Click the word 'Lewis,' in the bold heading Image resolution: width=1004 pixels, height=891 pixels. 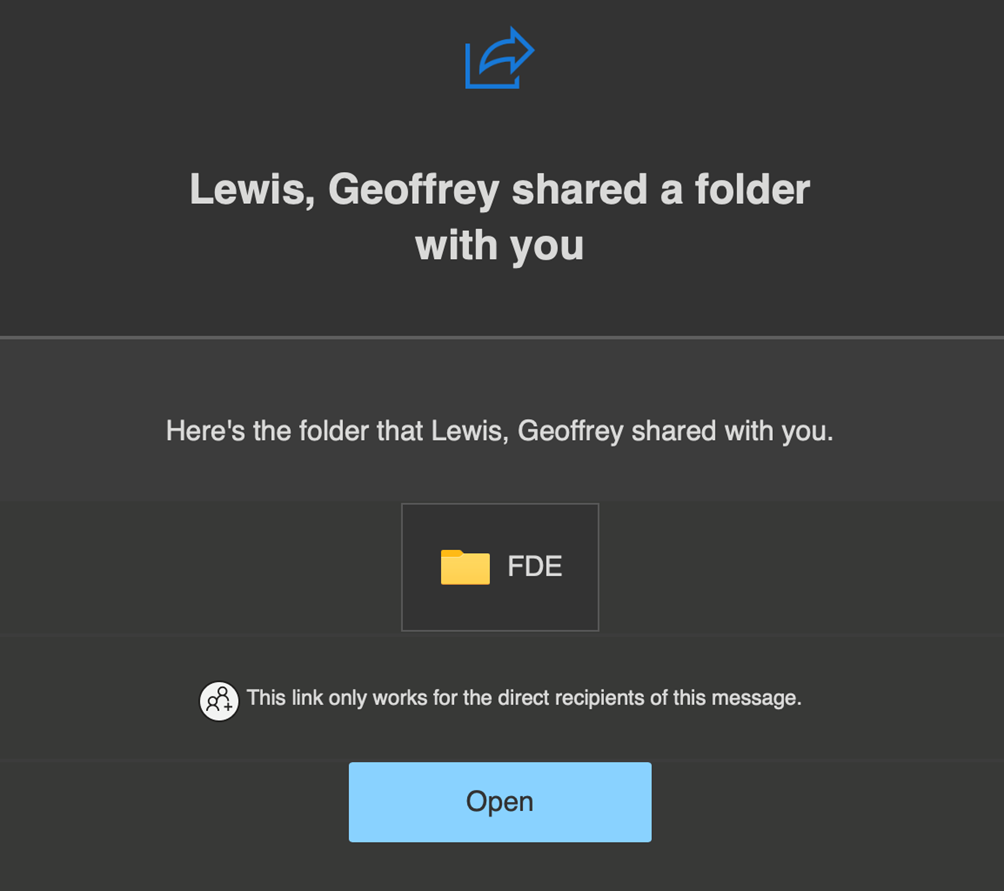[252, 190]
